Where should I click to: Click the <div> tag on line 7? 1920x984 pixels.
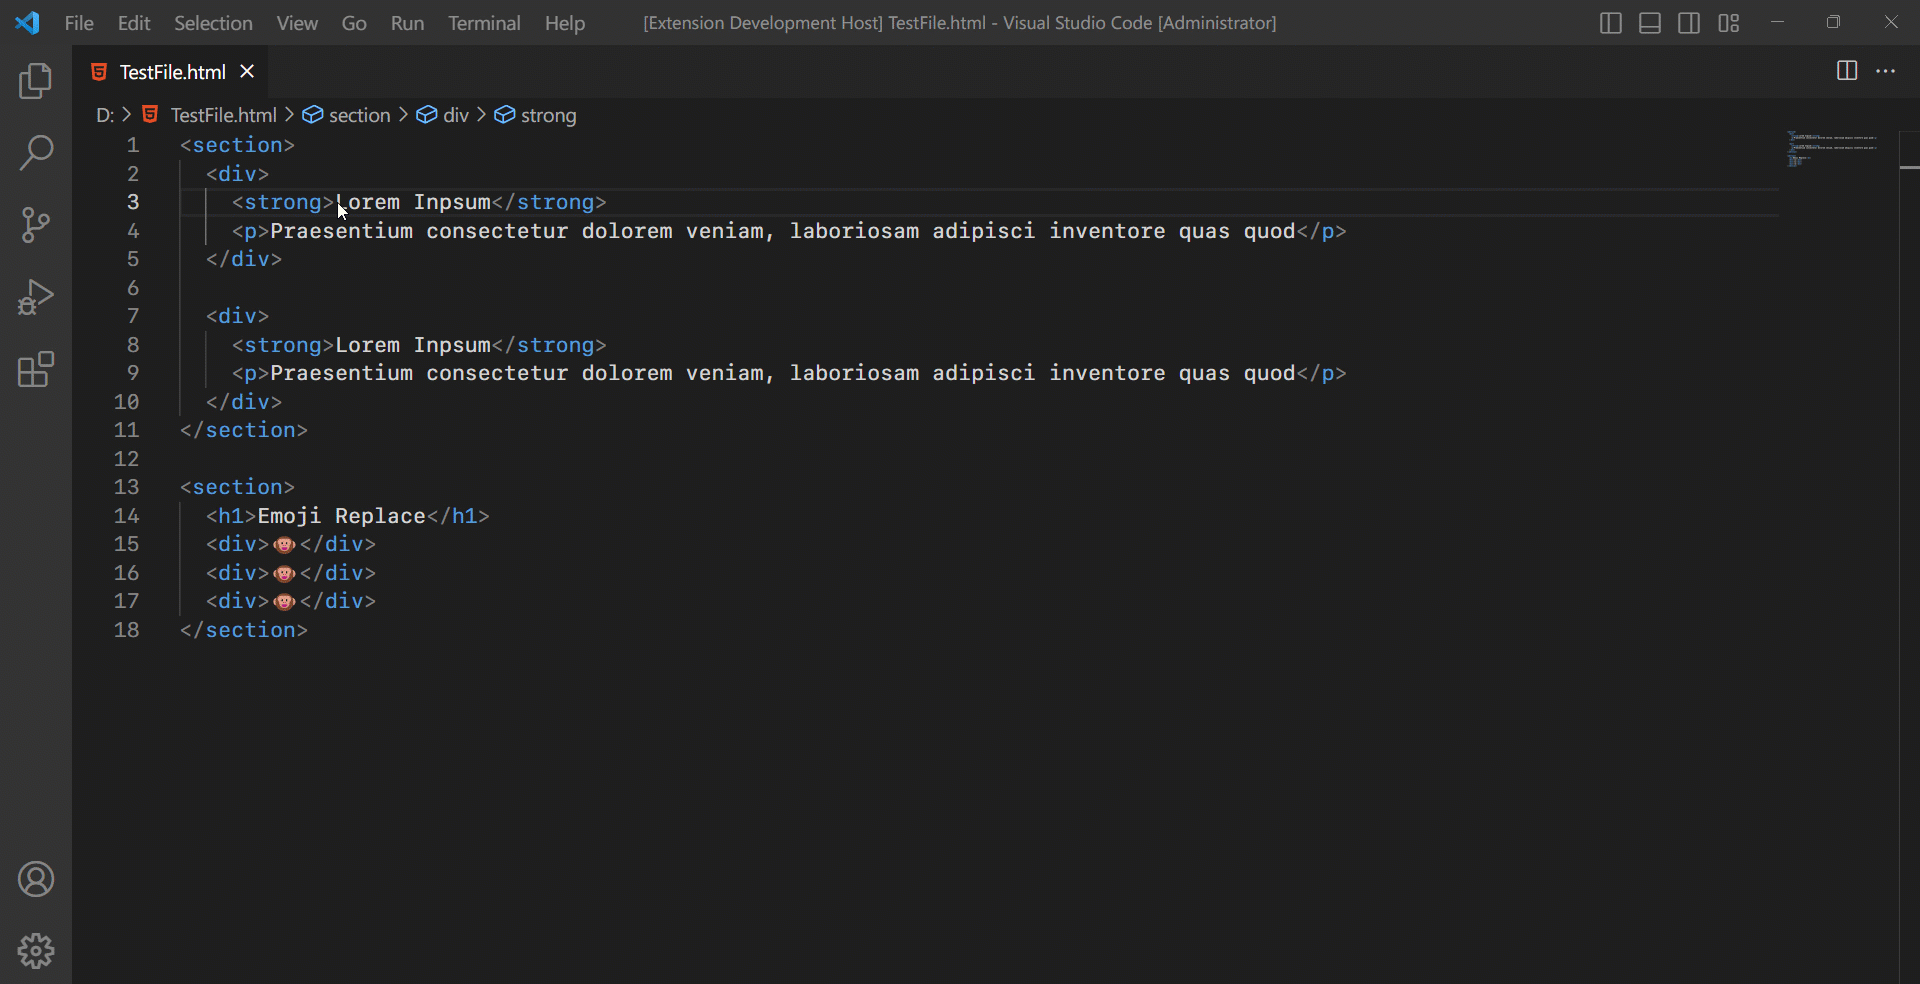pos(237,316)
